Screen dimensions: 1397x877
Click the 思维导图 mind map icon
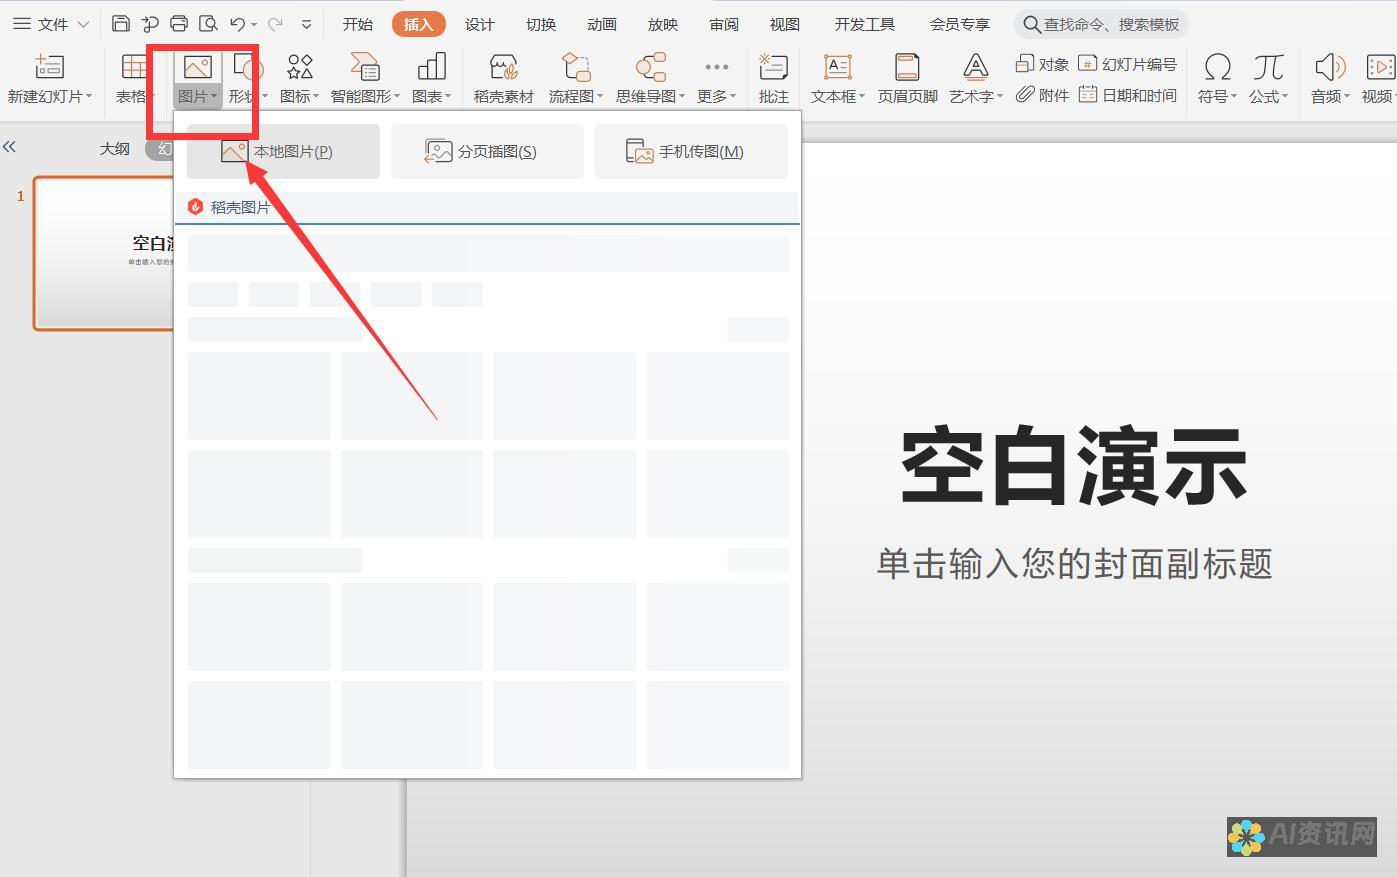click(650, 67)
